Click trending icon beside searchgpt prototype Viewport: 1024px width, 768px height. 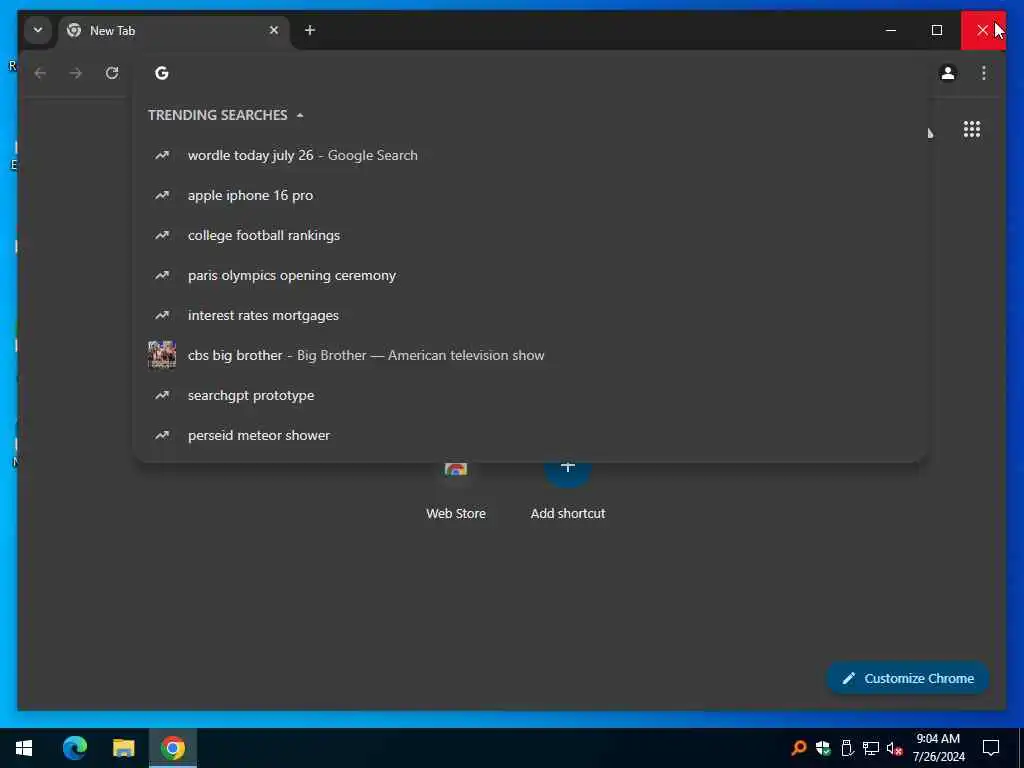[x=161, y=395]
